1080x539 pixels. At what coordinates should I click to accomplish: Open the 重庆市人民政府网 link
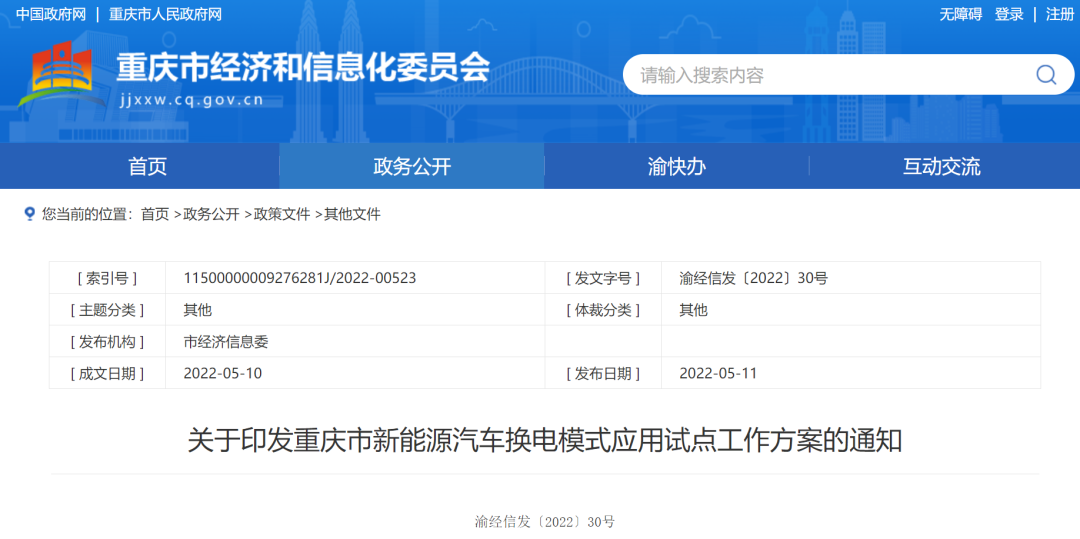coord(165,14)
